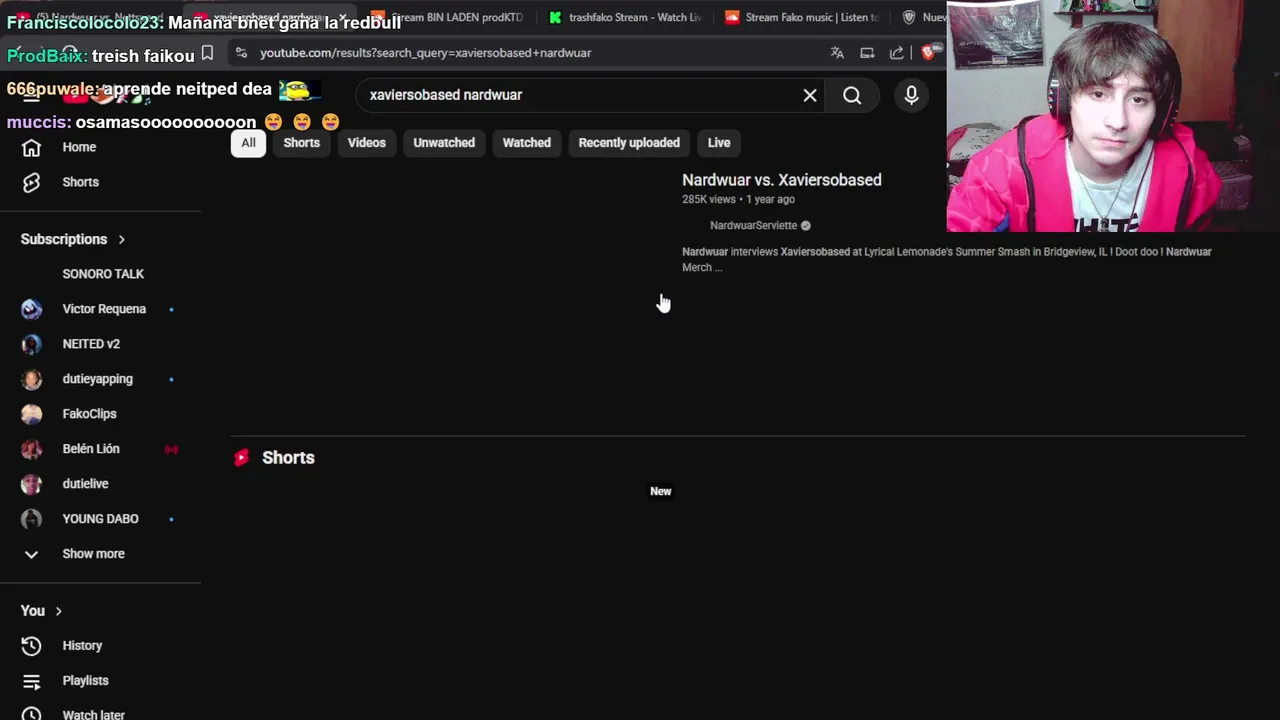Click the NardwuarServiette verified badge
This screenshot has width=1280, height=720.
[806, 226]
